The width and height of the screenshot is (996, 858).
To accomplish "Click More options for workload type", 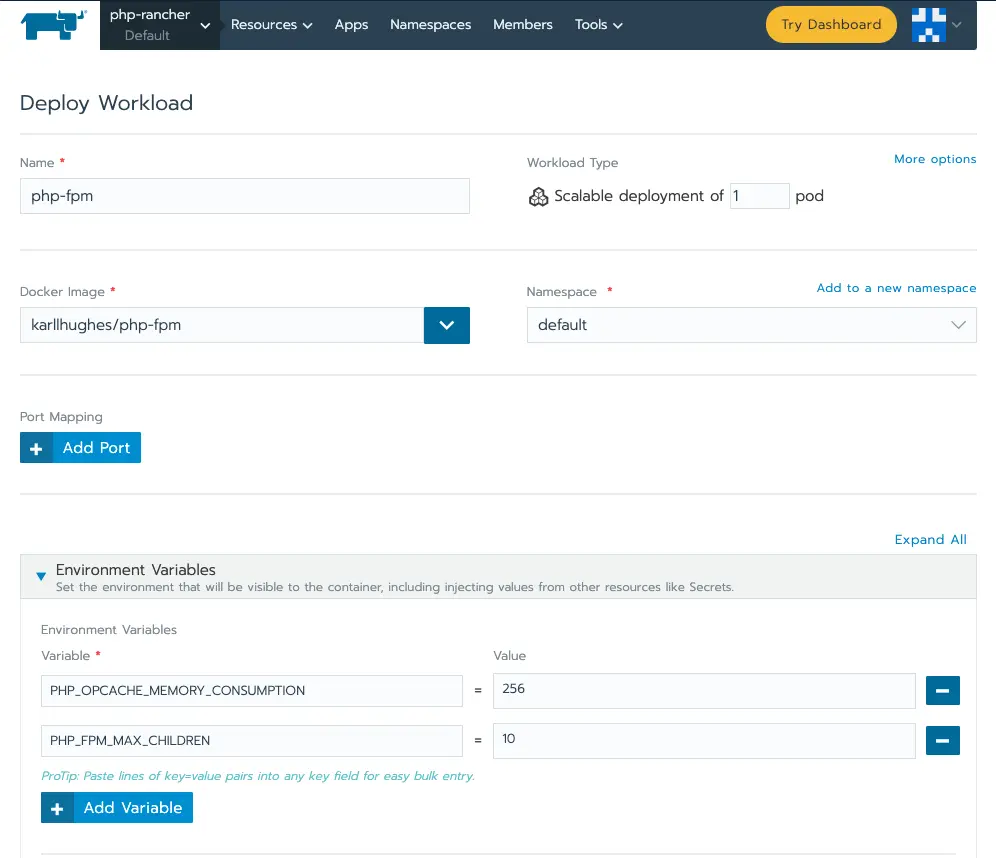I will click(935, 159).
